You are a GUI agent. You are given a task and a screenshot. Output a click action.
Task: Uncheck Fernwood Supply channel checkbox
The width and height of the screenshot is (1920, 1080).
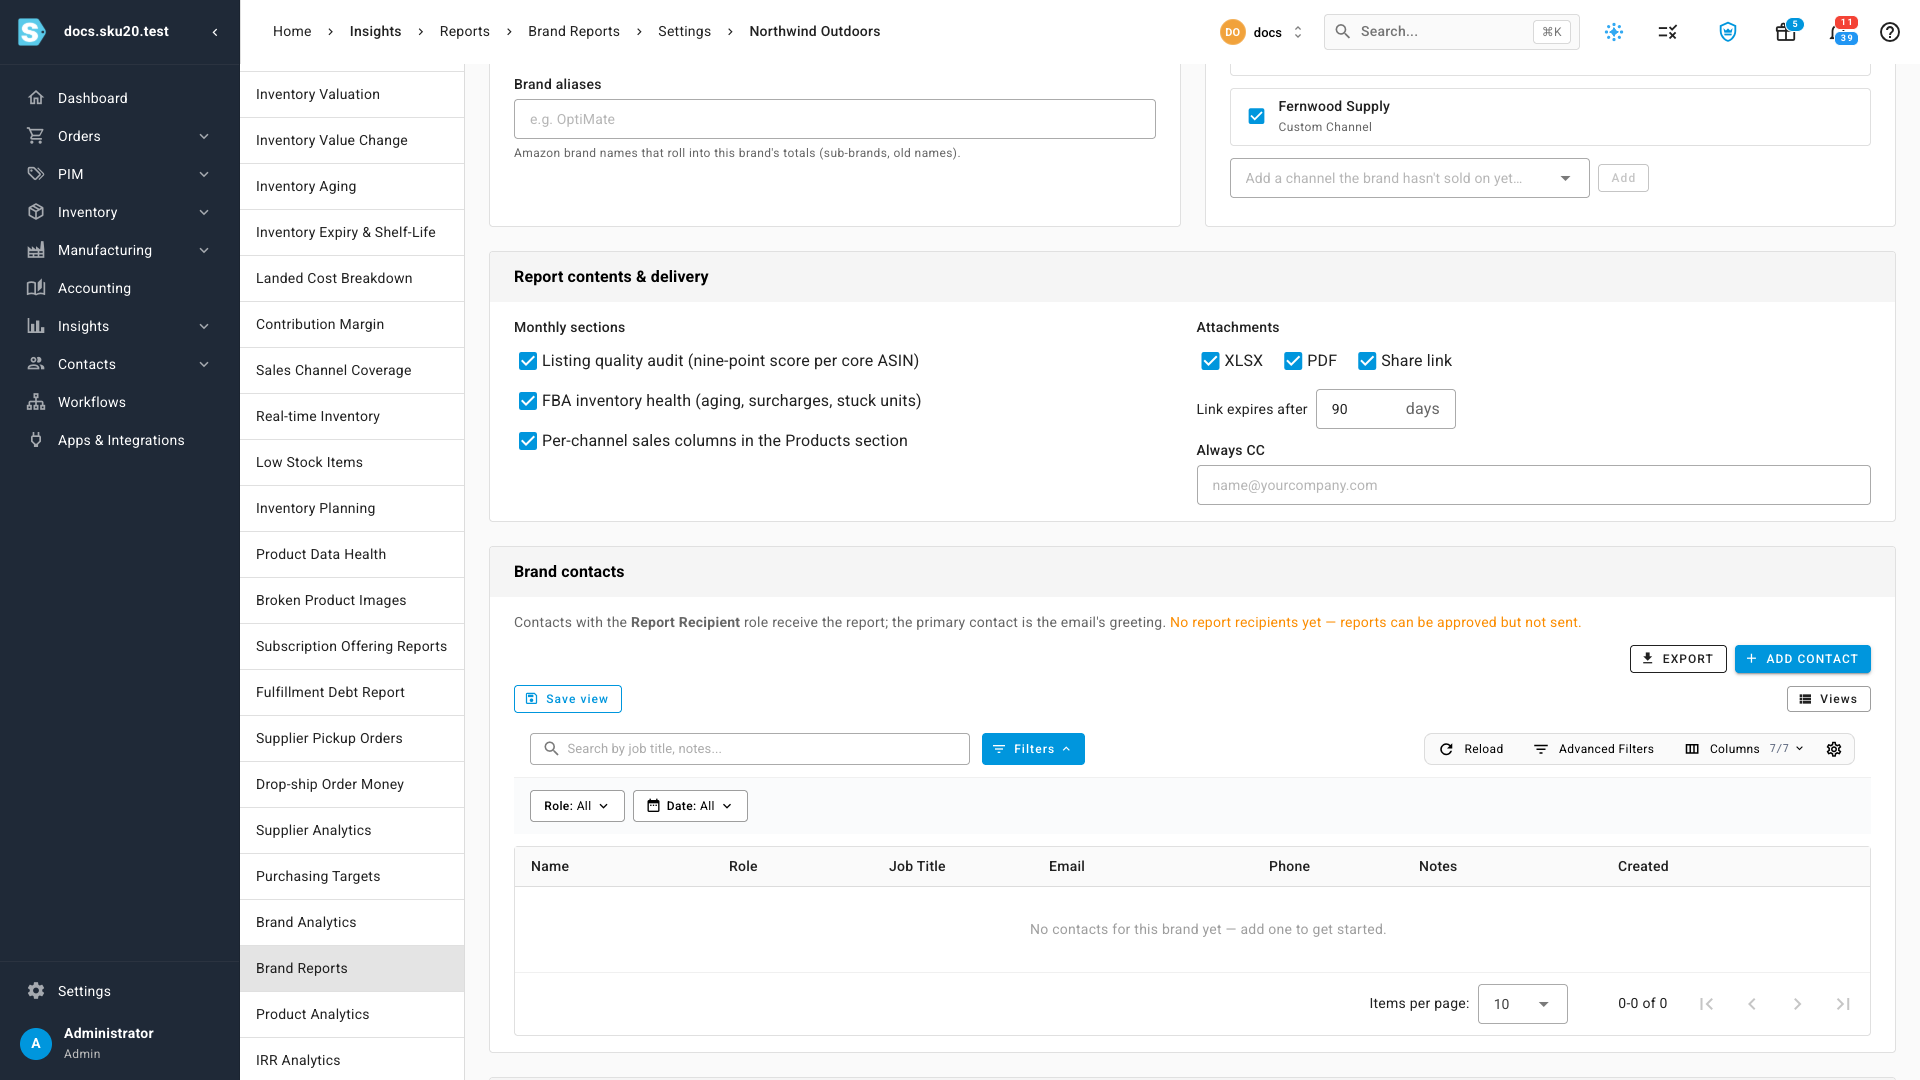point(1257,116)
